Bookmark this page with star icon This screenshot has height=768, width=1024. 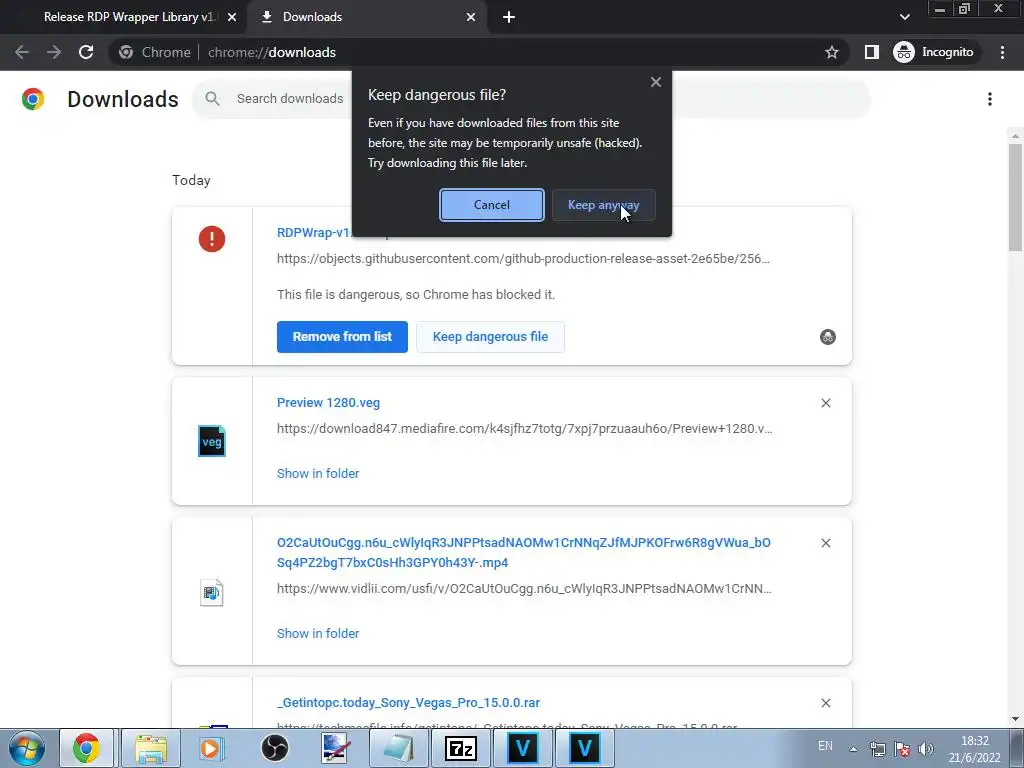[x=831, y=52]
